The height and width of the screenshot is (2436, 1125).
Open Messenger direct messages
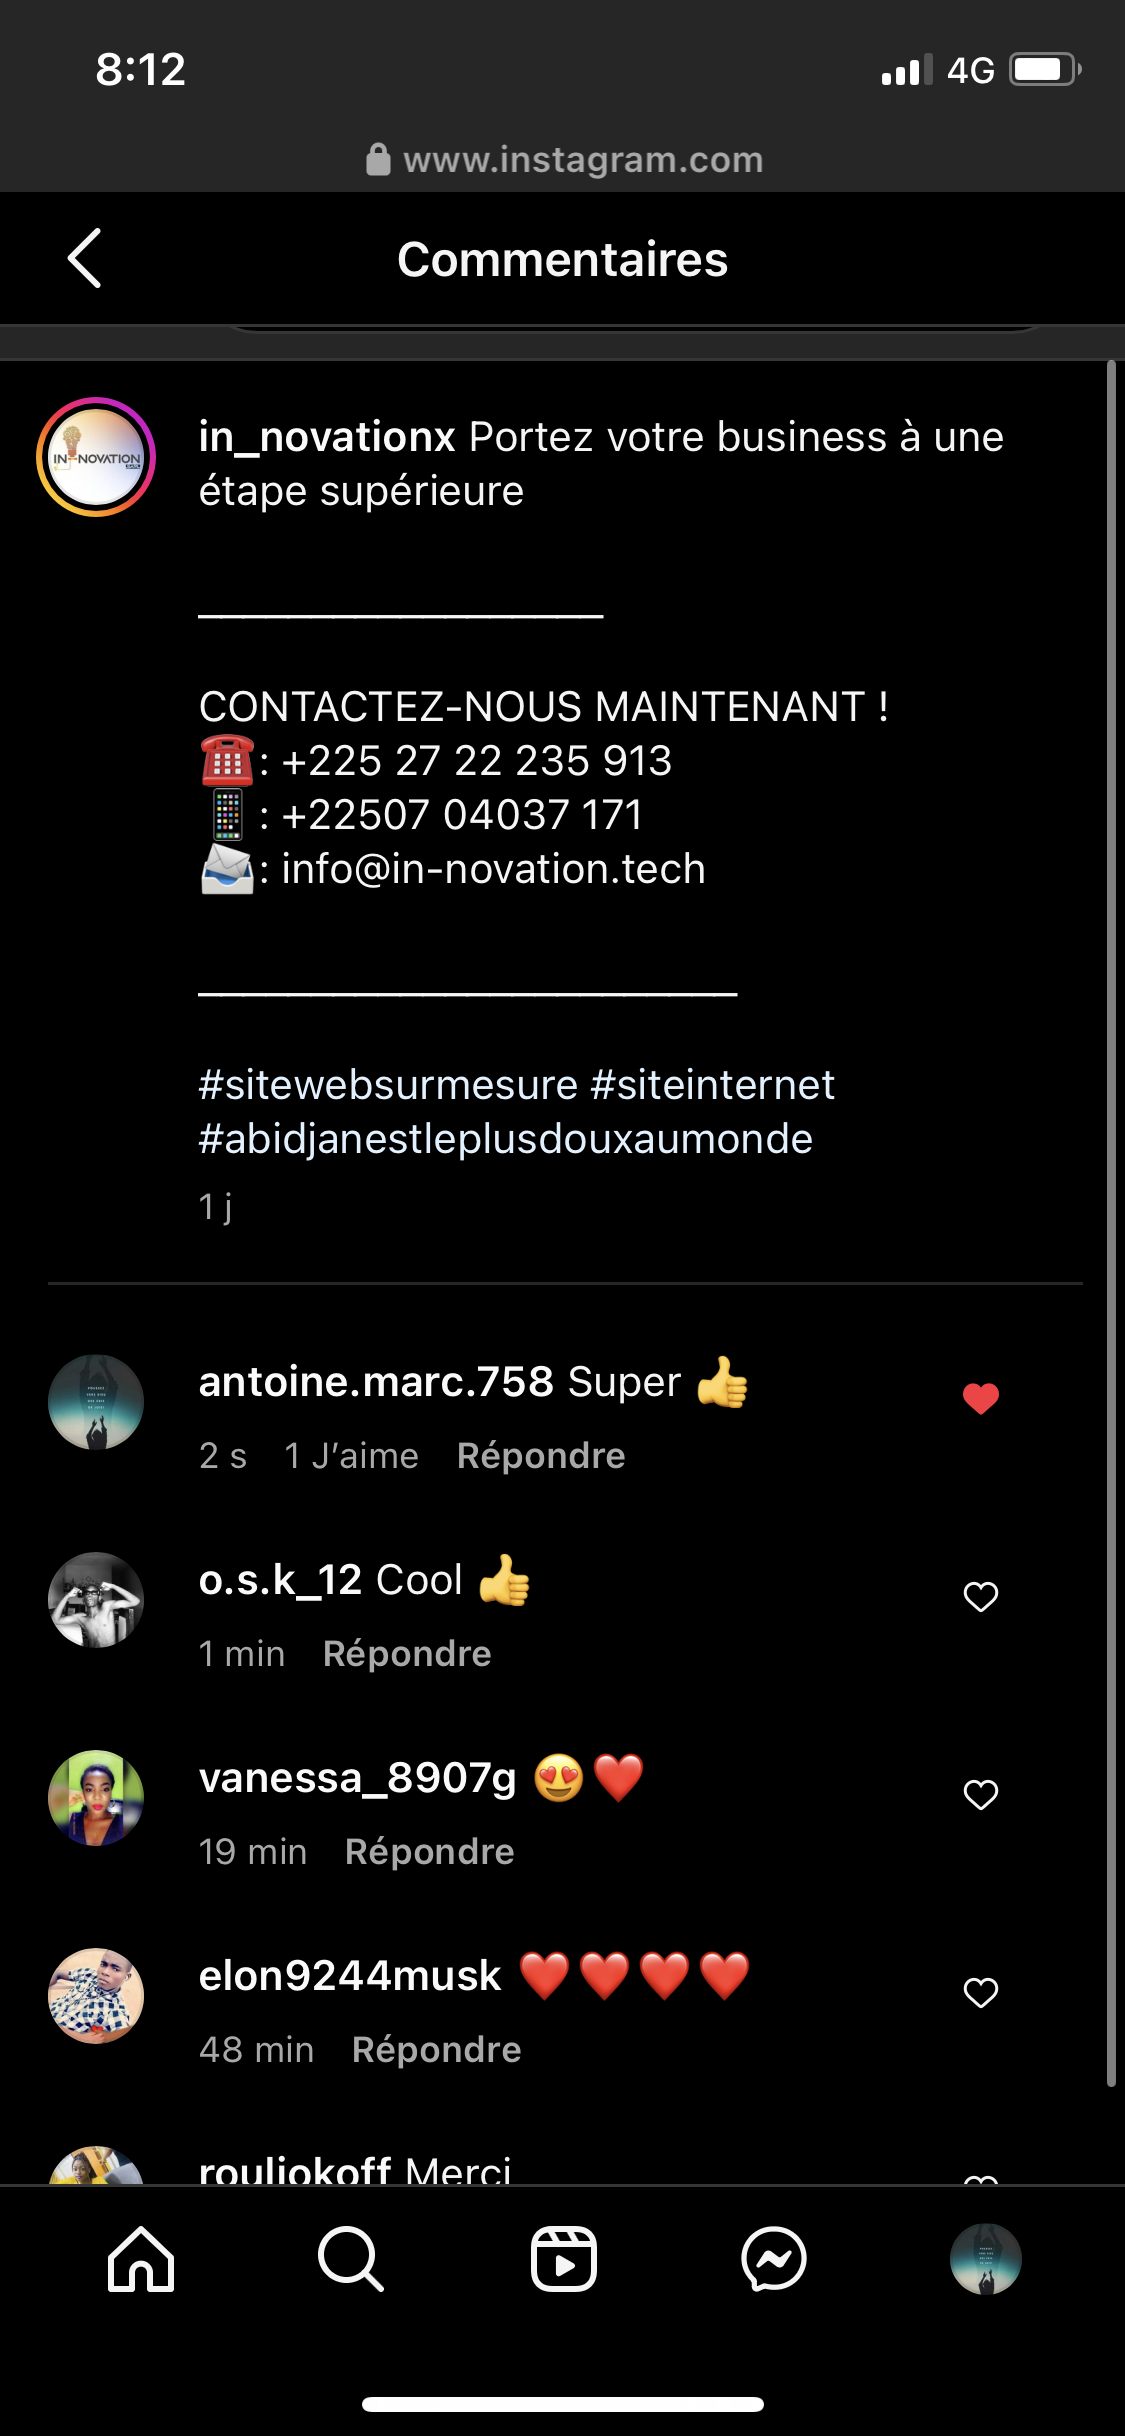(774, 2259)
